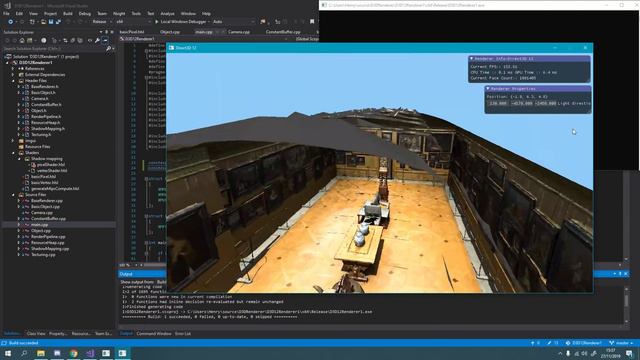
Task: Select BaseRenderer.h in Solution Explorer
Action: point(44,87)
